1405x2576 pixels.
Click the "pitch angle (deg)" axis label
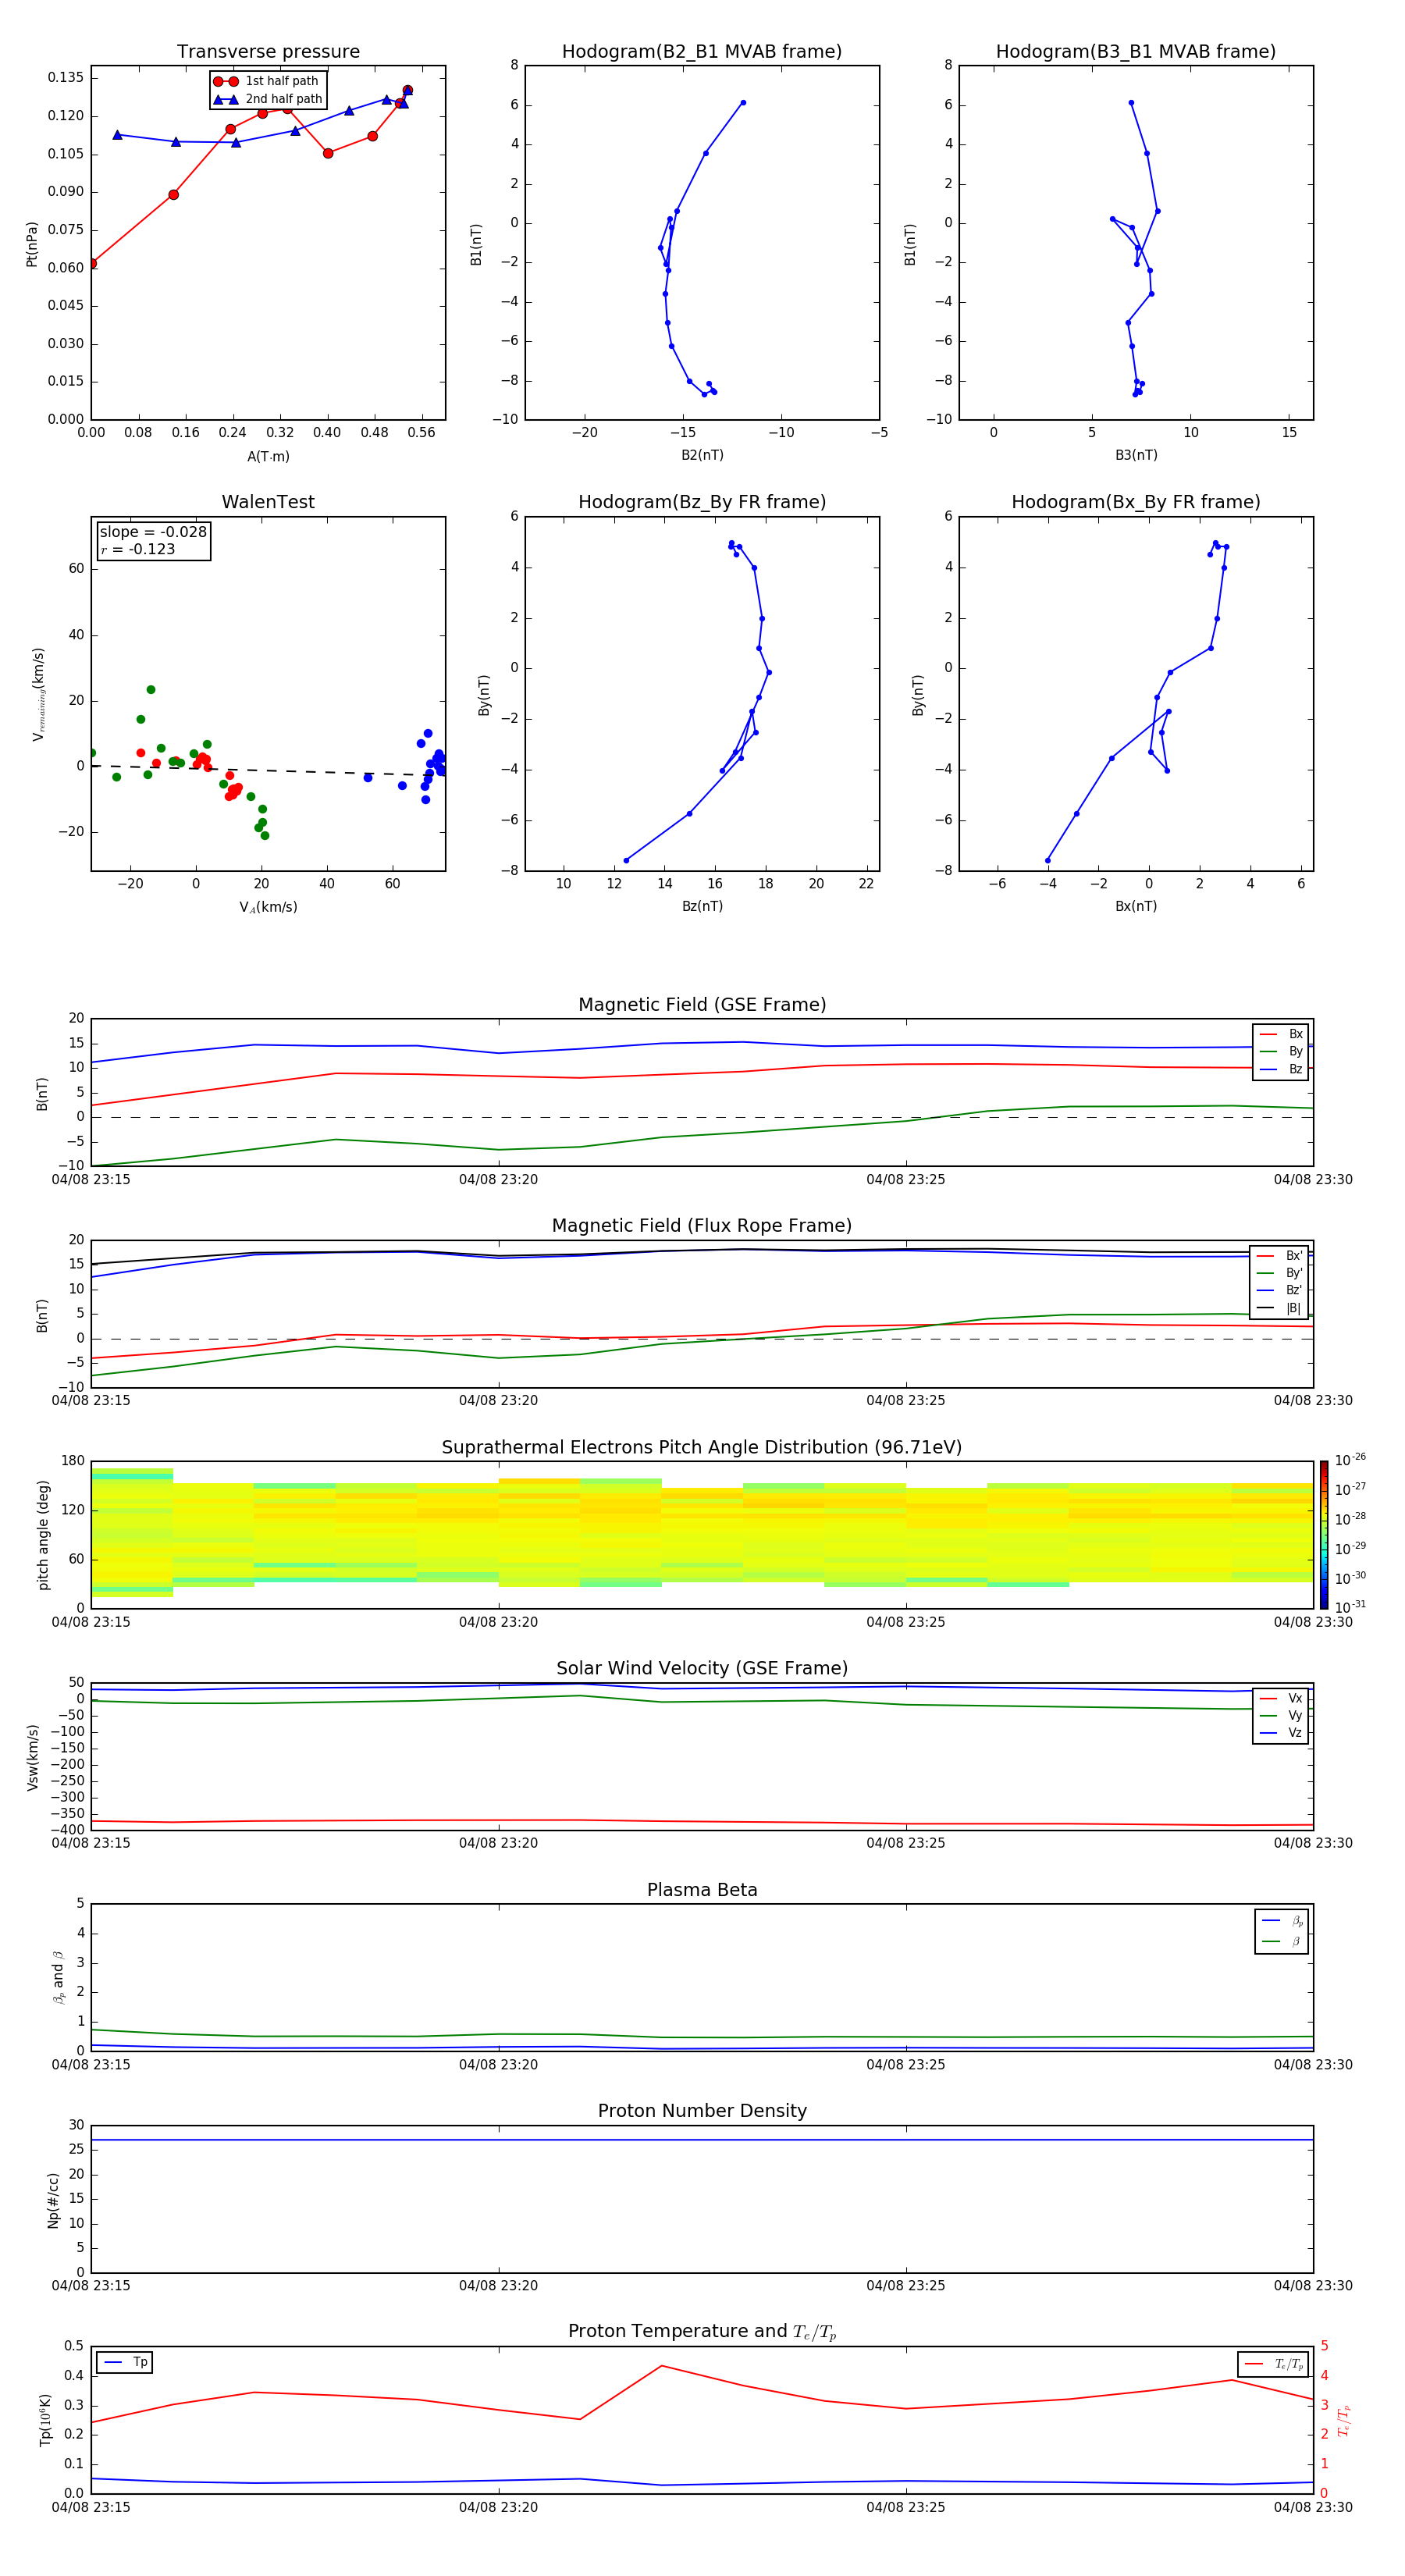[x=43, y=1535]
